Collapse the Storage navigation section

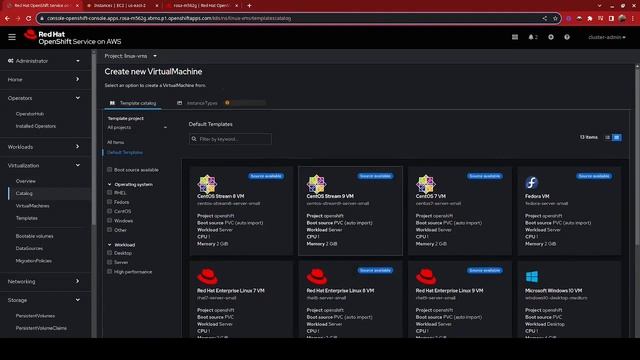[44, 300]
